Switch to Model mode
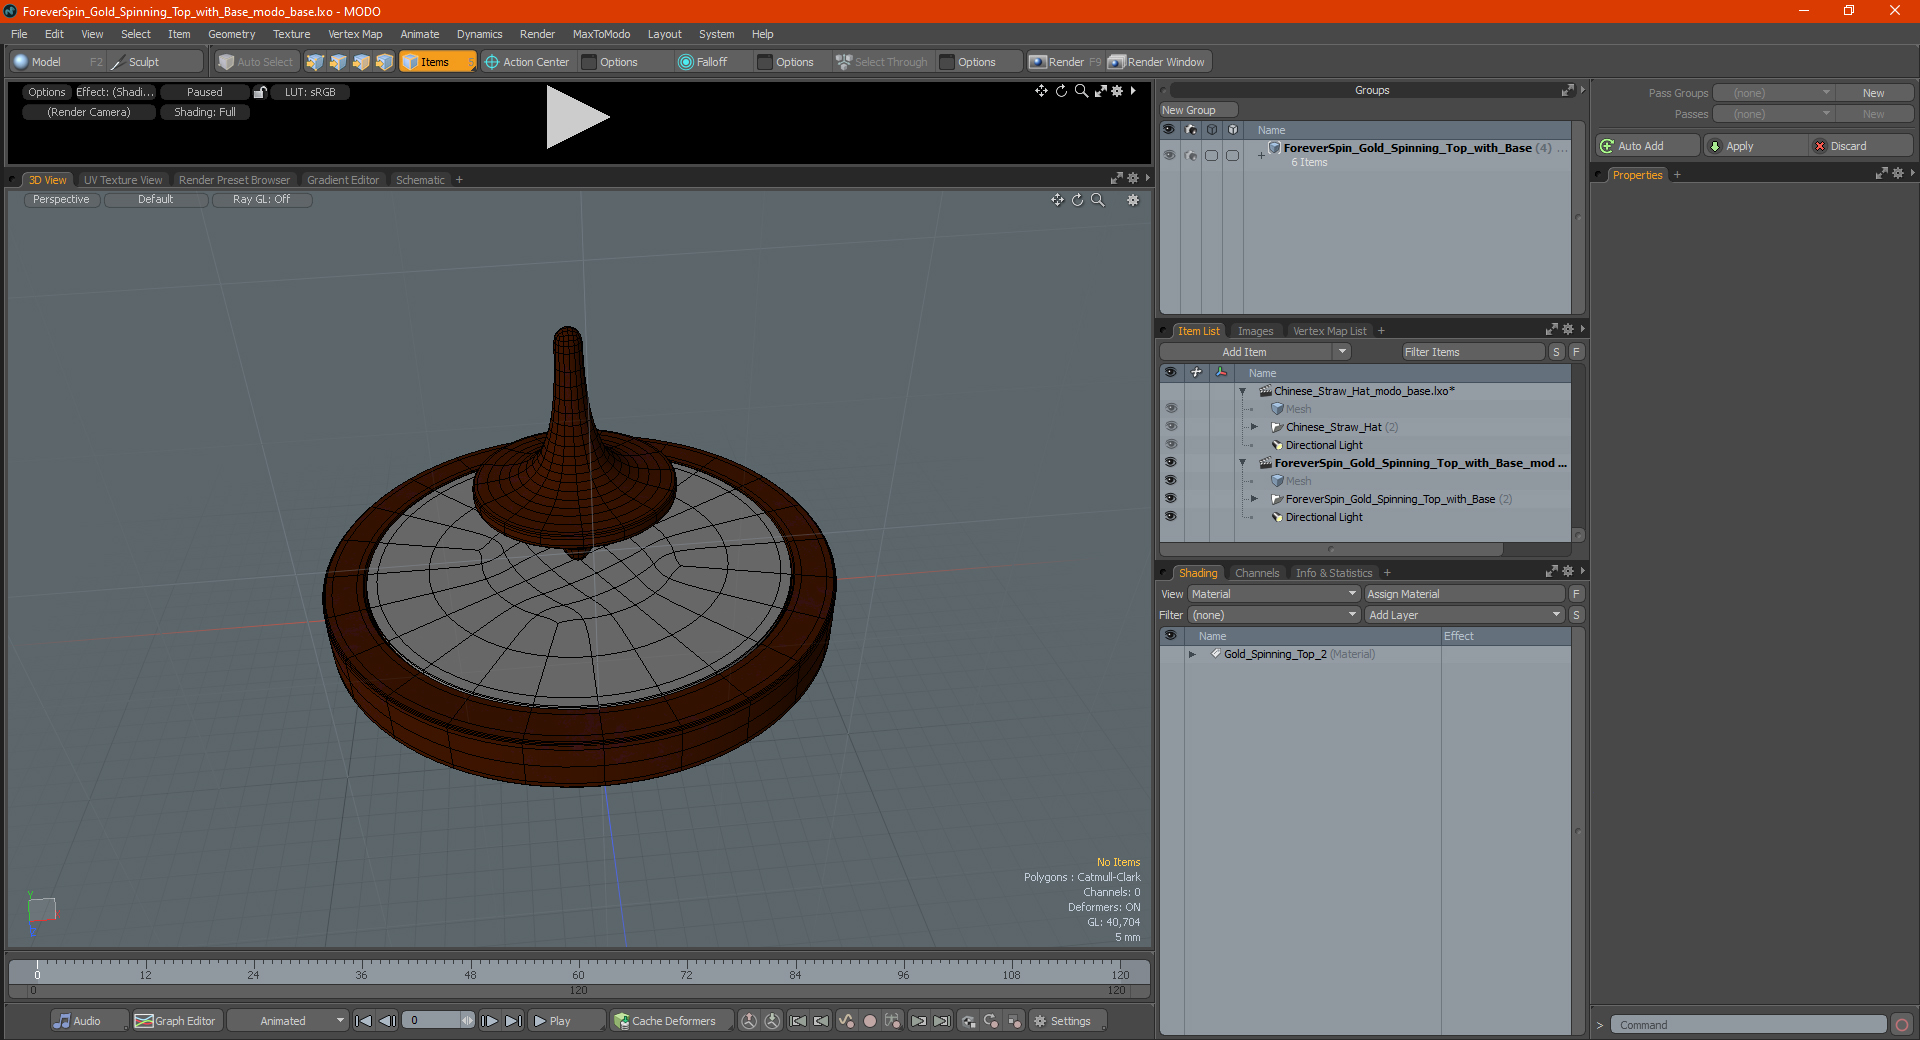 (x=58, y=62)
